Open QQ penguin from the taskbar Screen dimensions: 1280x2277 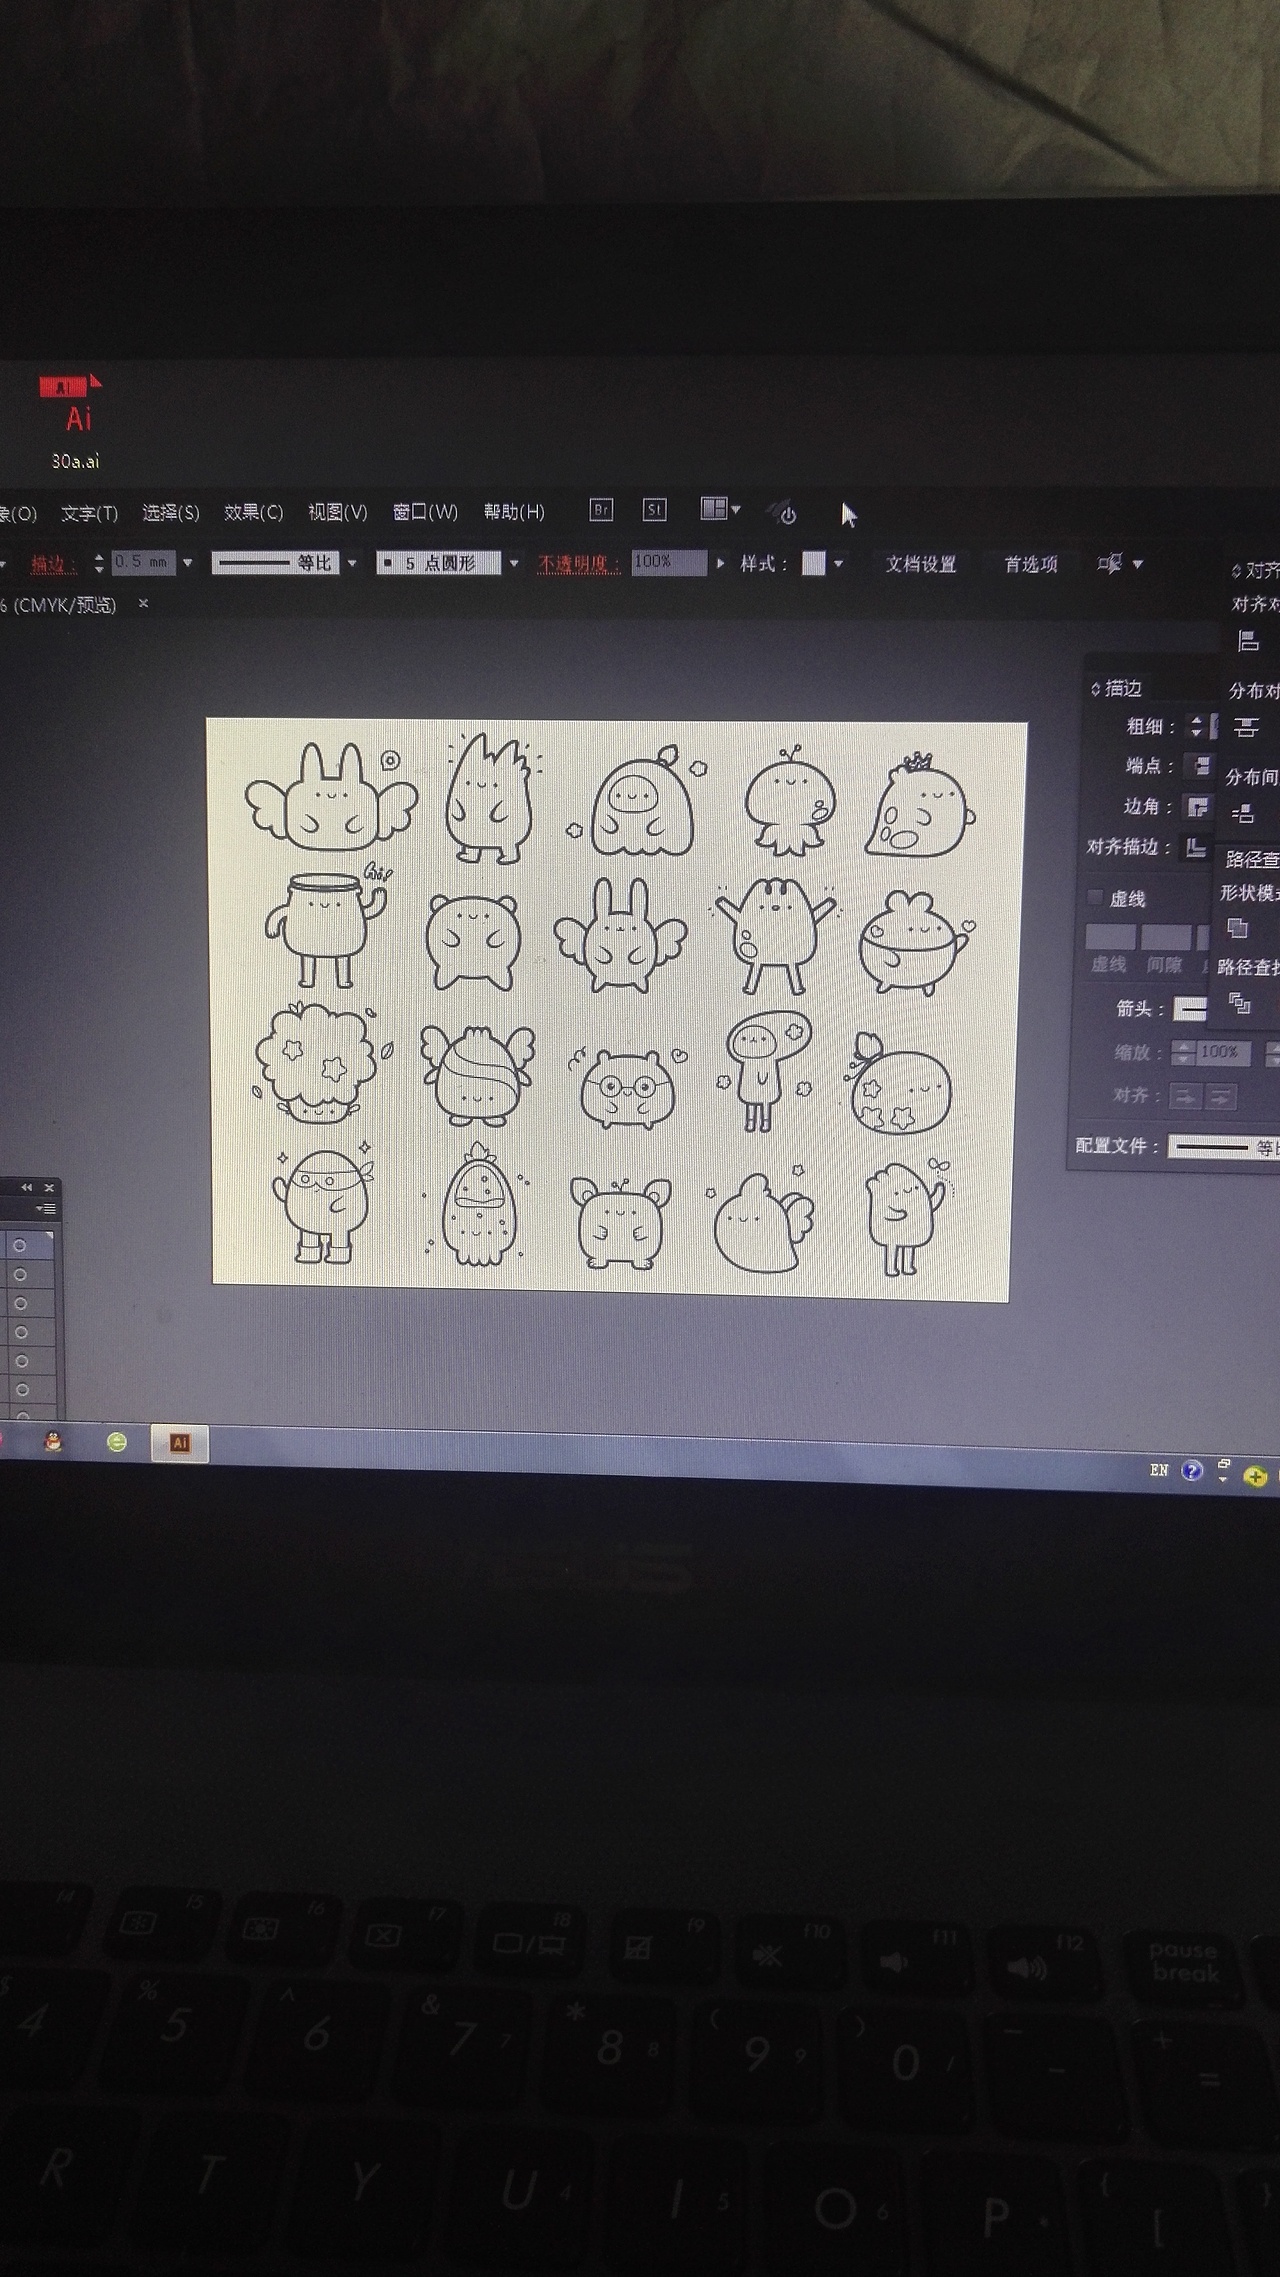click(53, 1441)
